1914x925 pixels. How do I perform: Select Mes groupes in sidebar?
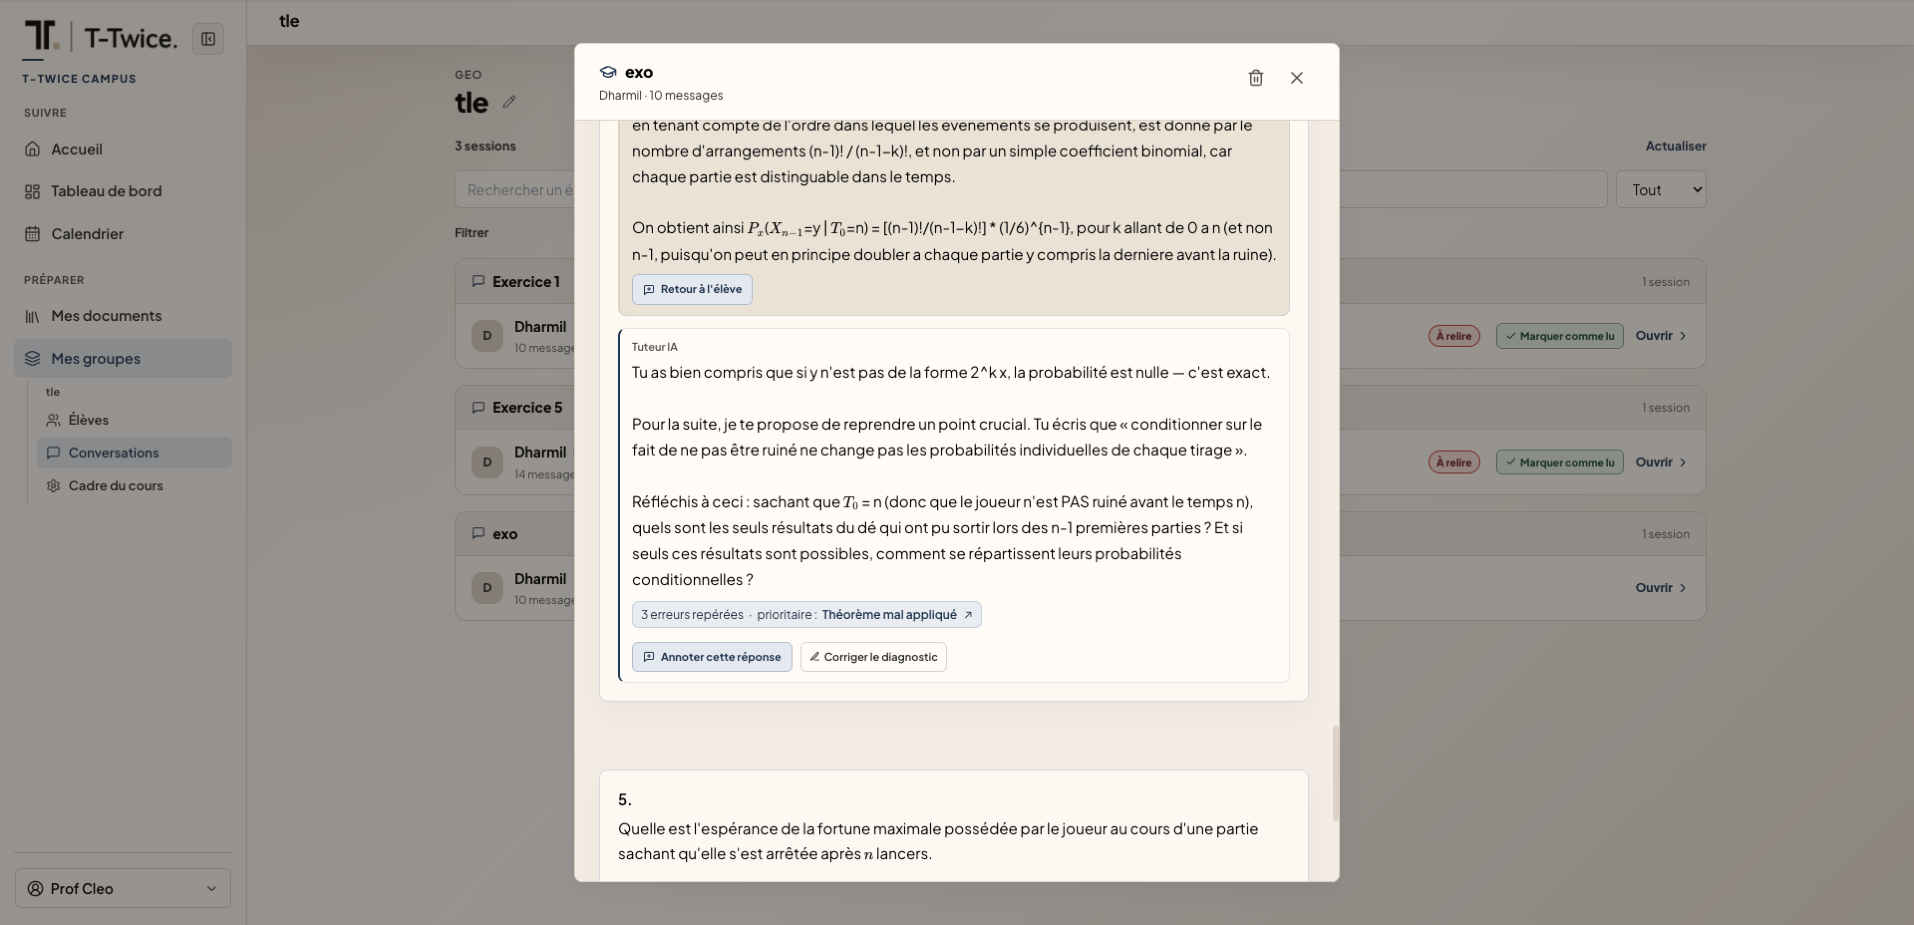(x=123, y=358)
